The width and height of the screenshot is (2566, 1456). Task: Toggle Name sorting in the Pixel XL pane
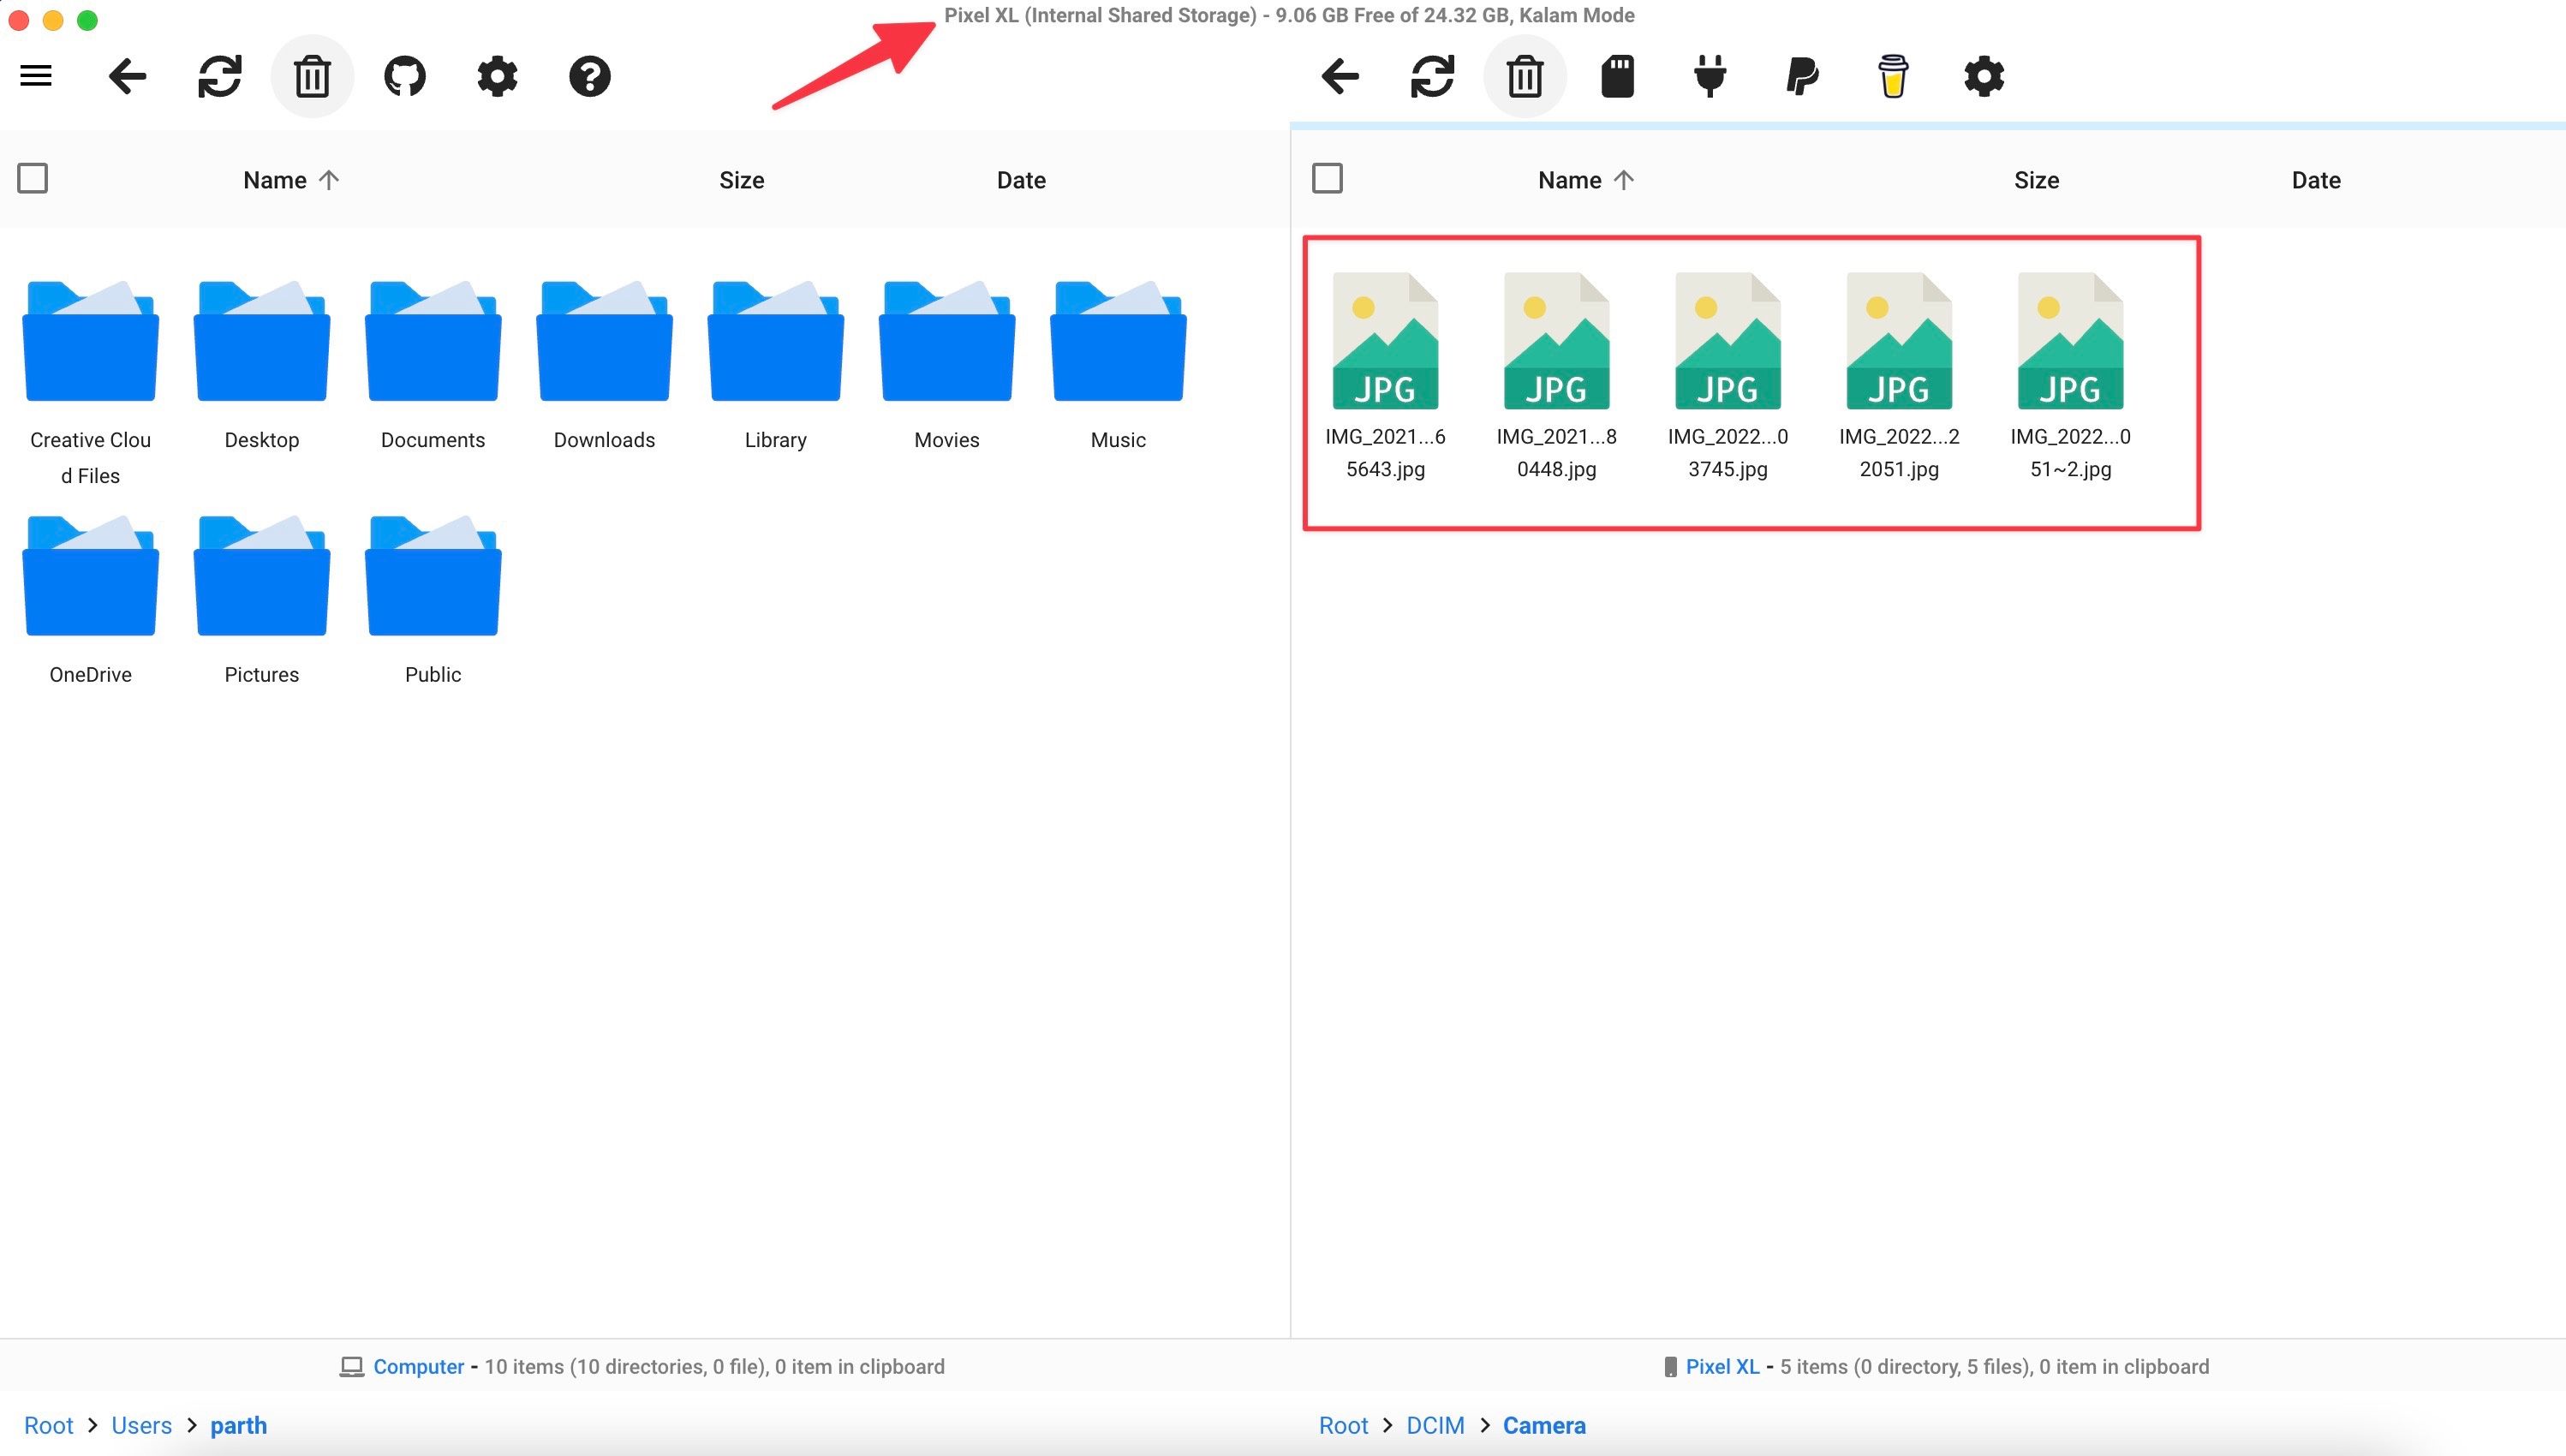pyautogui.click(x=1584, y=180)
